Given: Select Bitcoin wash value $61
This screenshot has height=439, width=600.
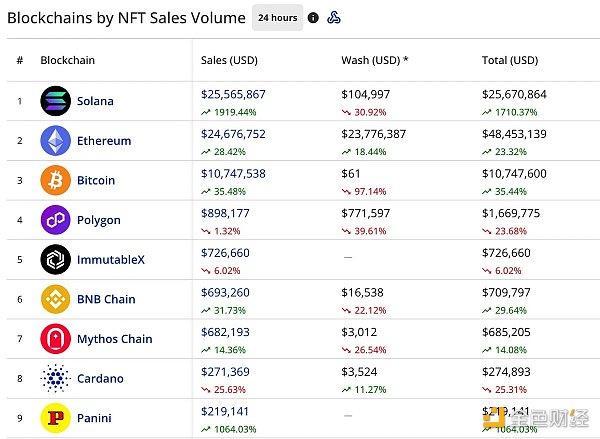Looking at the screenshot, I should click(x=351, y=174).
